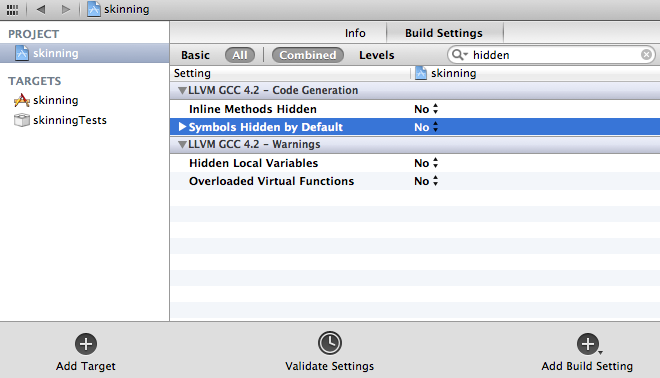Clear the search field with the X icon
The width and height of the screenshot is (660, 378).
point(647,55)
